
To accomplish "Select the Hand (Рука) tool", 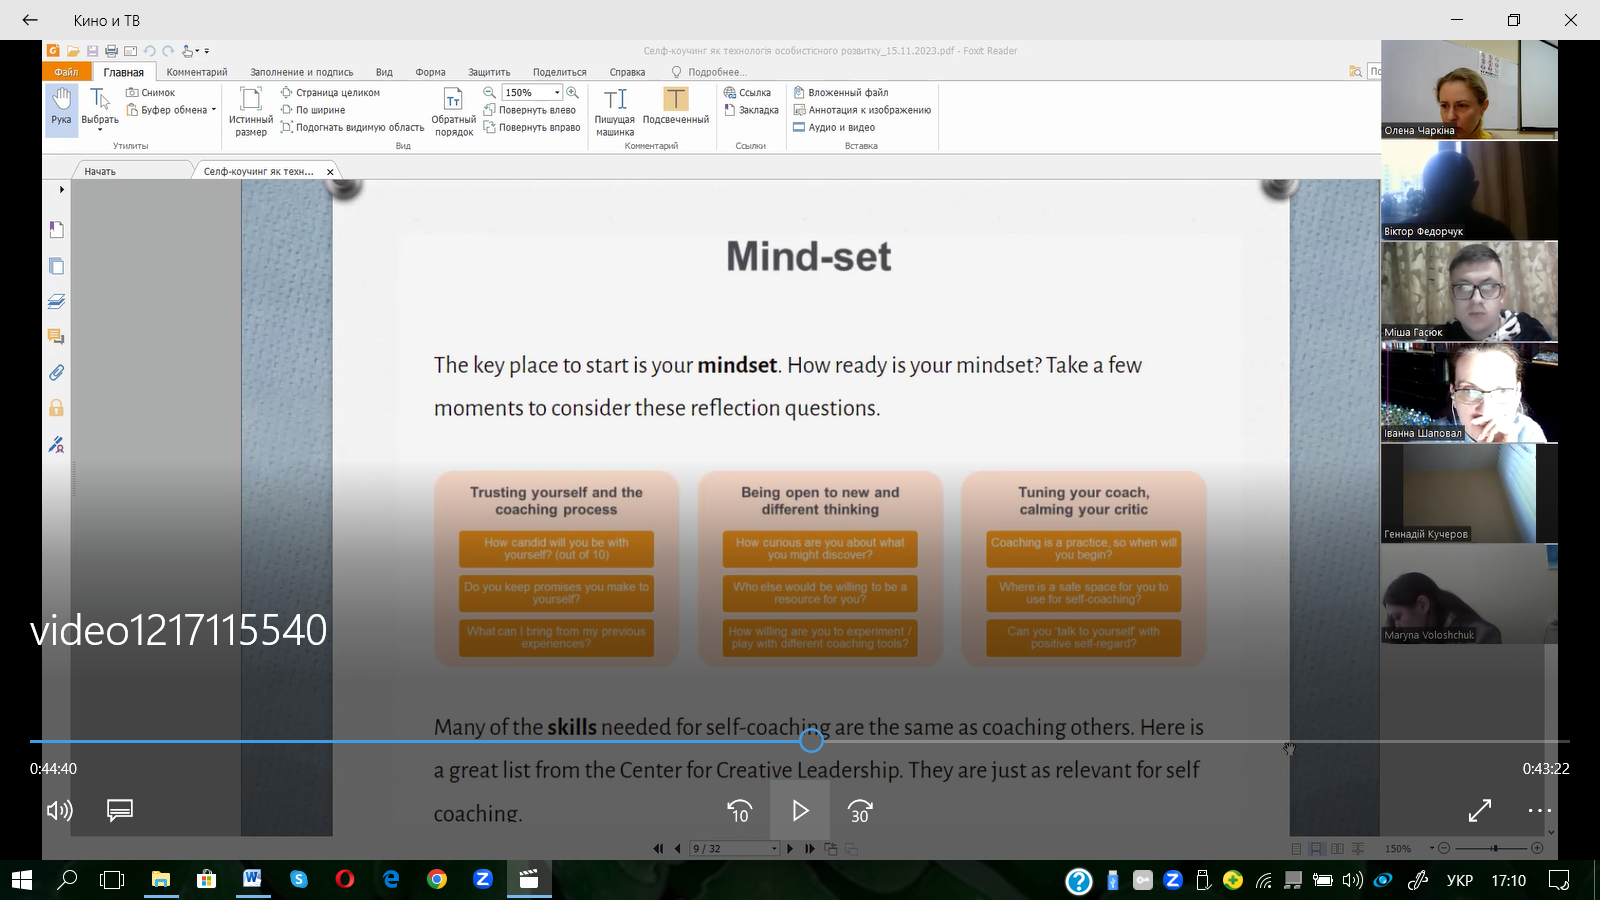I will point(61,108).
